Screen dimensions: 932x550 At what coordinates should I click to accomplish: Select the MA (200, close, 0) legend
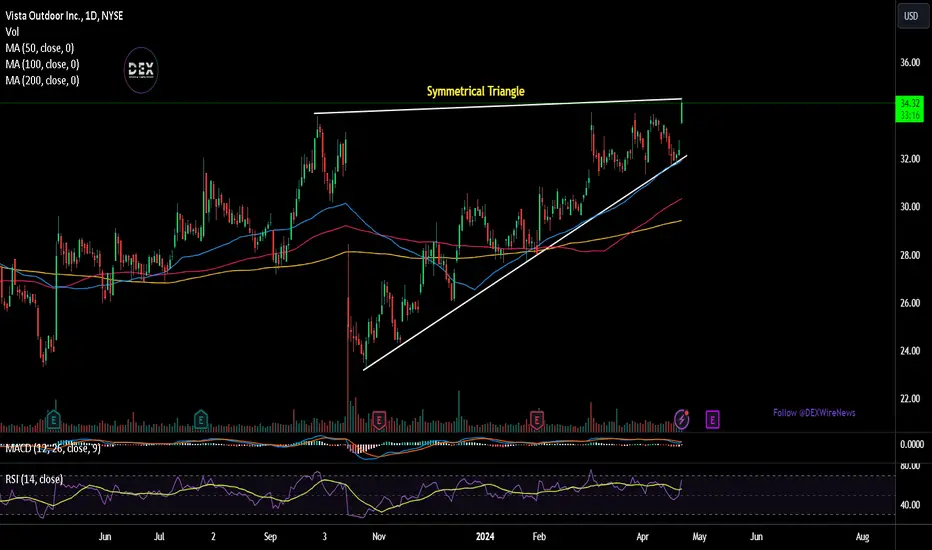(42, 80)
